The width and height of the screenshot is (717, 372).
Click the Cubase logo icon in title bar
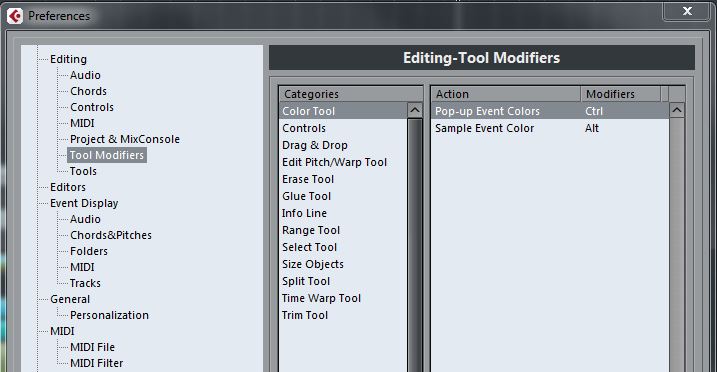pos(15,16)
